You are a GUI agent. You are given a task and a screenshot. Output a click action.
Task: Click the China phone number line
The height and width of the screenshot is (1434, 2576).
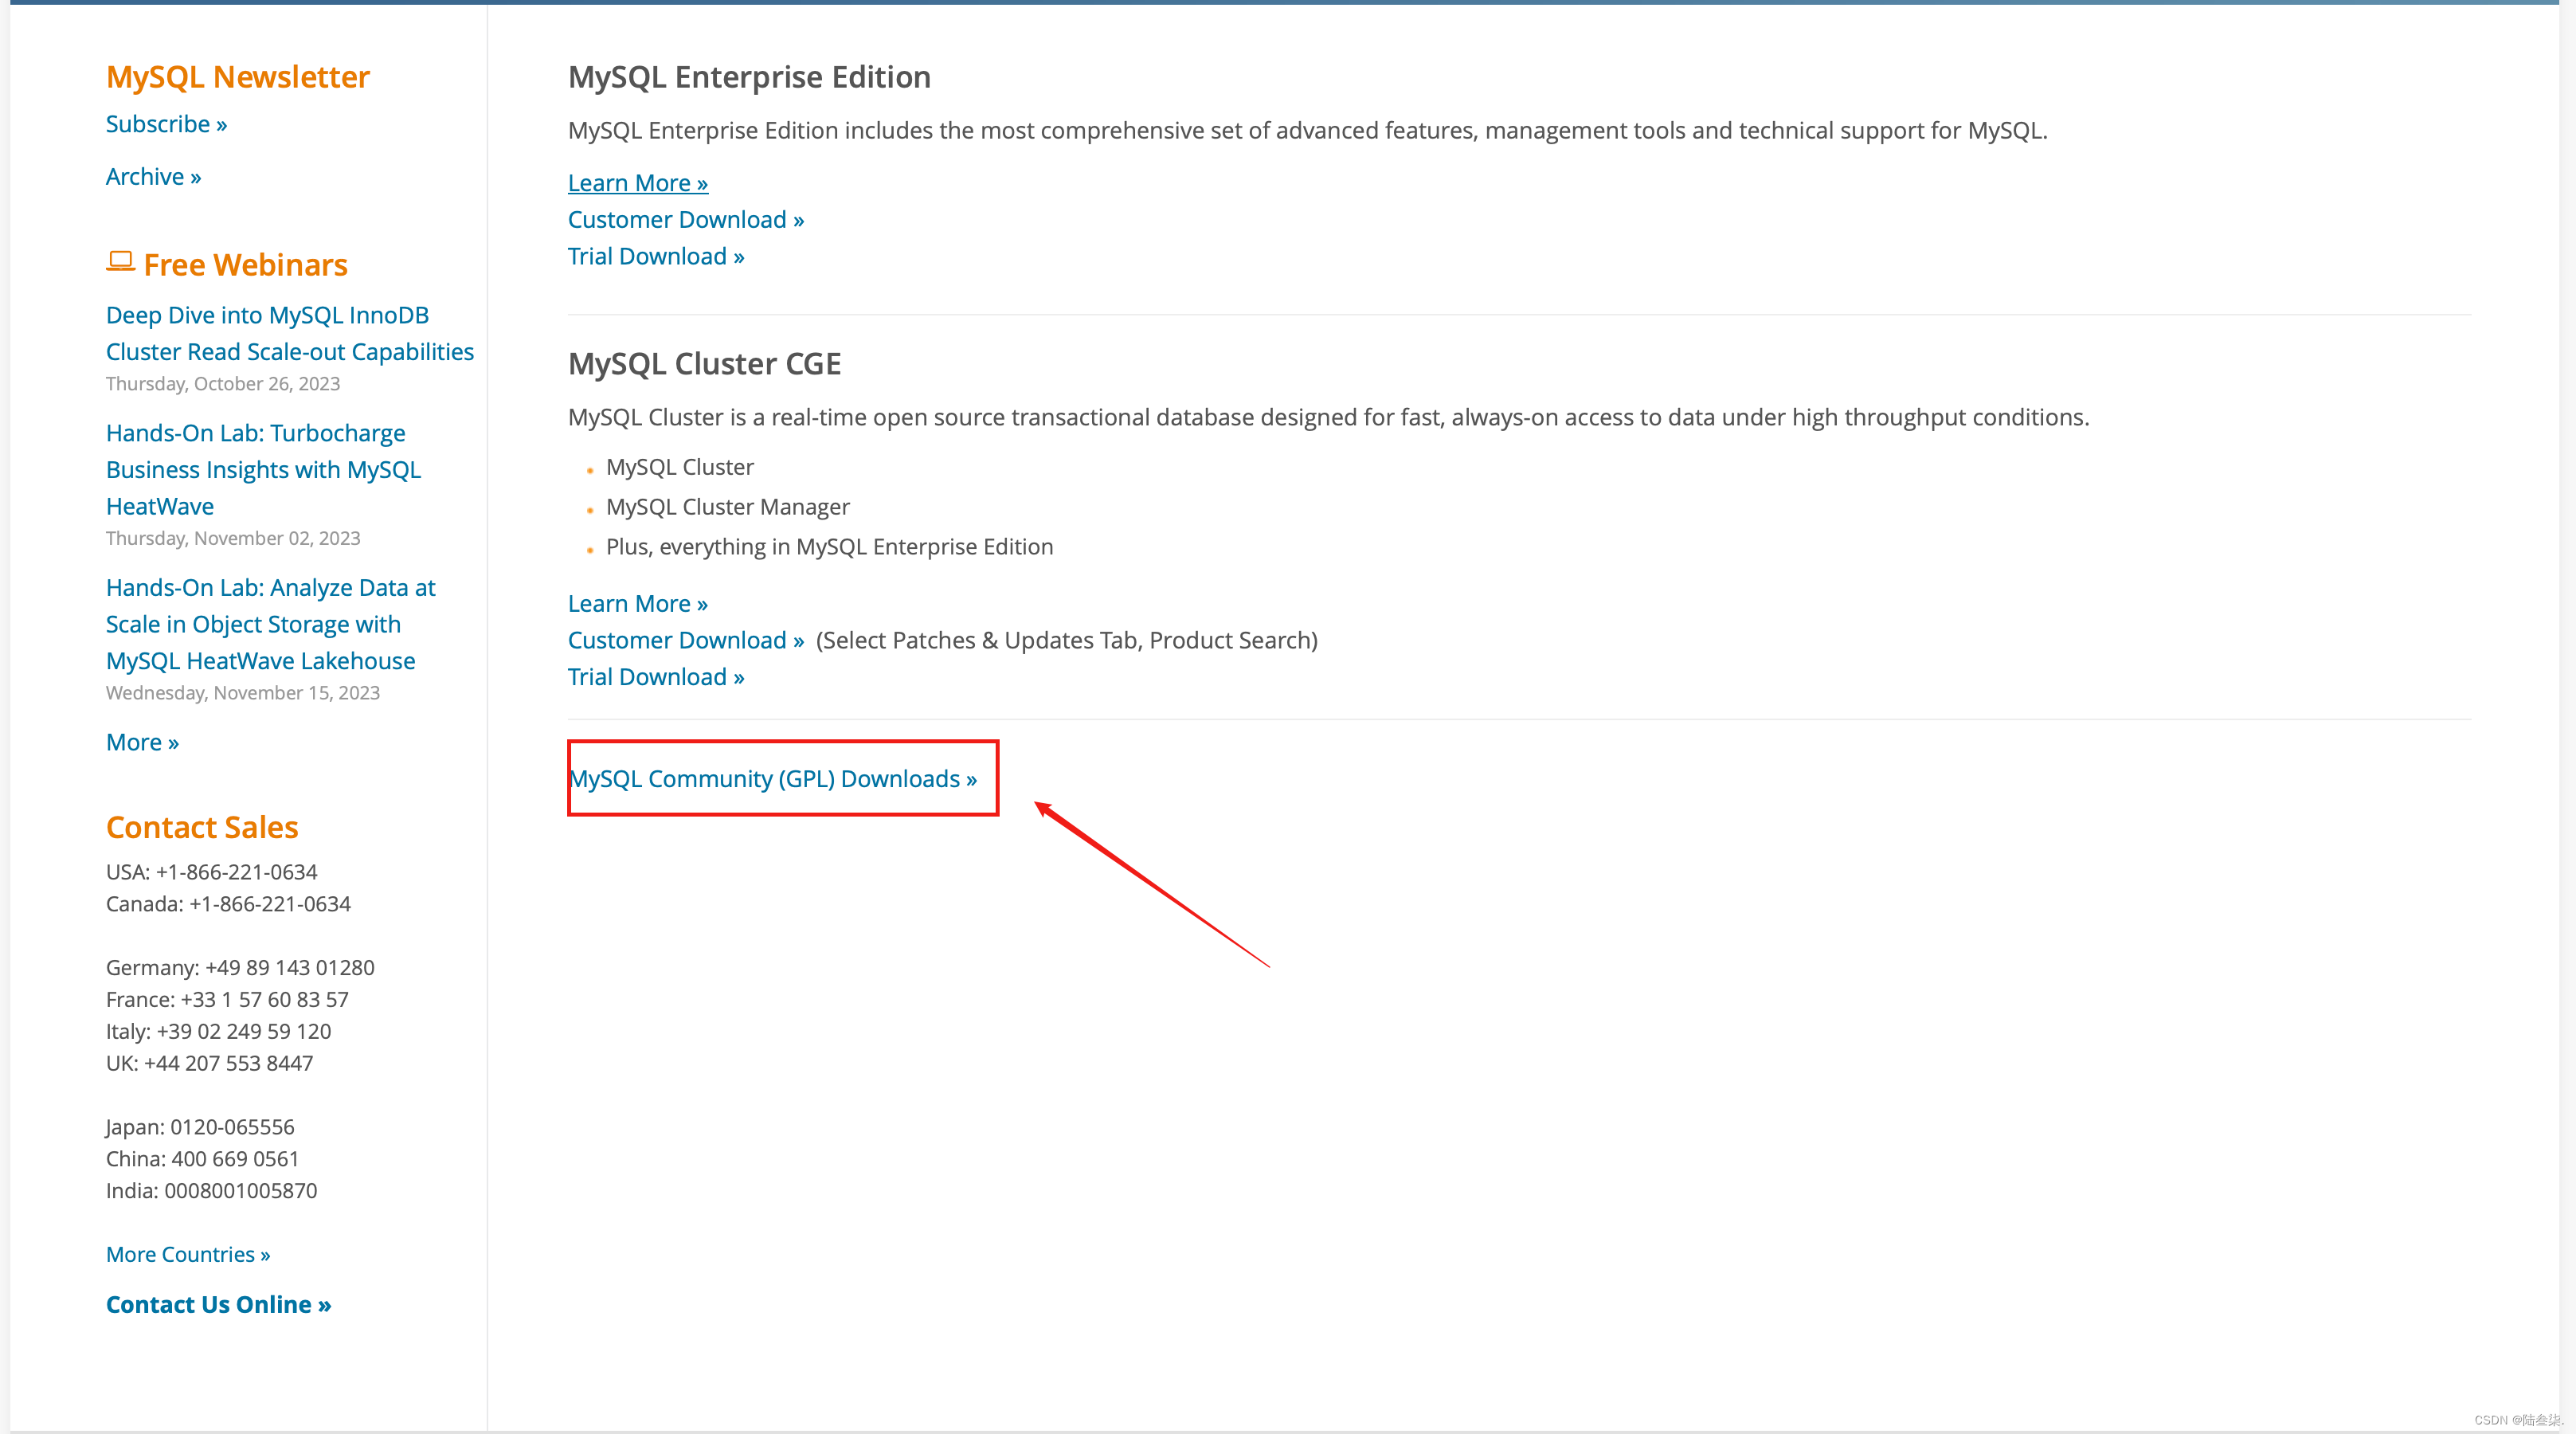202,1159
